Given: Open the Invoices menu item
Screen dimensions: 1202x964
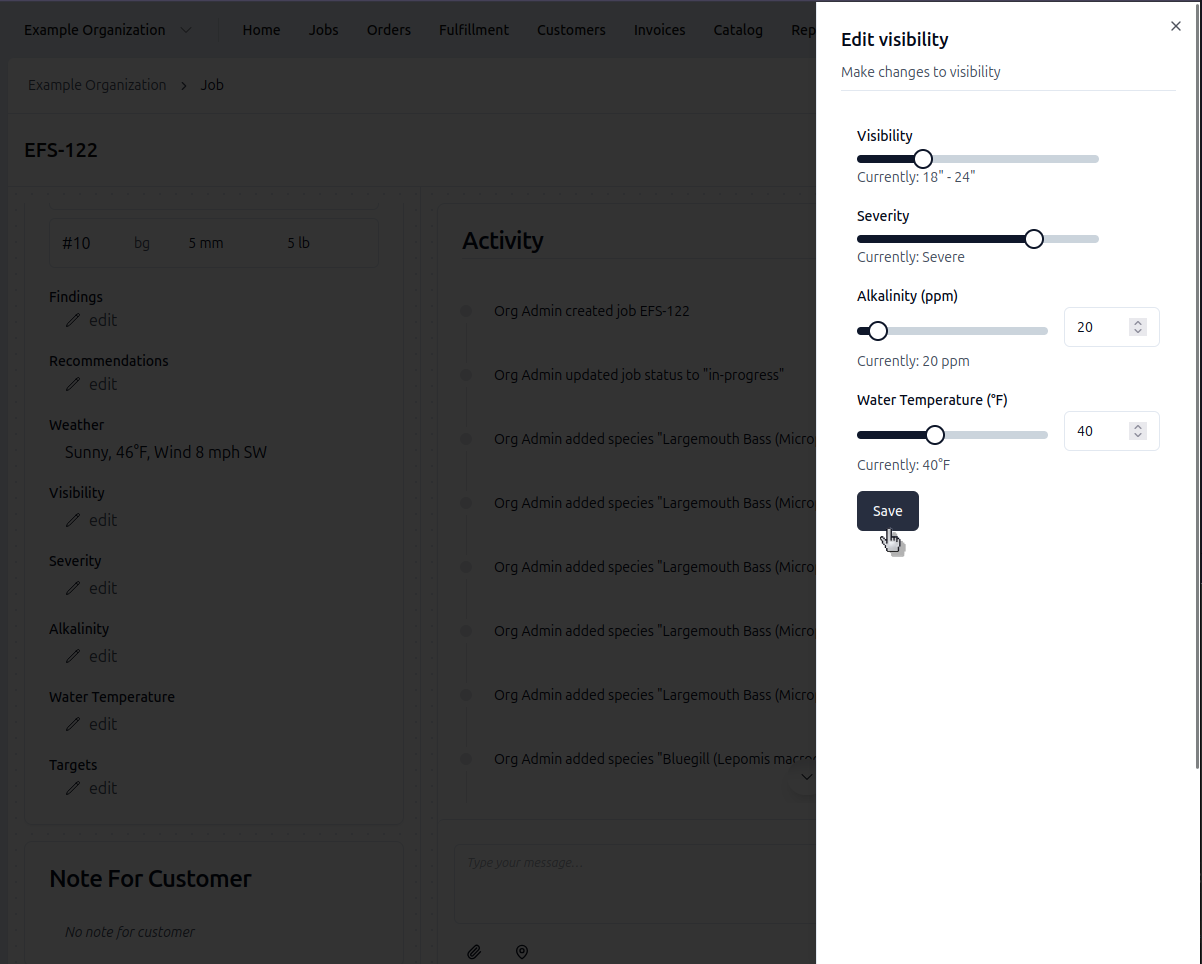Looking at the screenshot, I should 659,30.
